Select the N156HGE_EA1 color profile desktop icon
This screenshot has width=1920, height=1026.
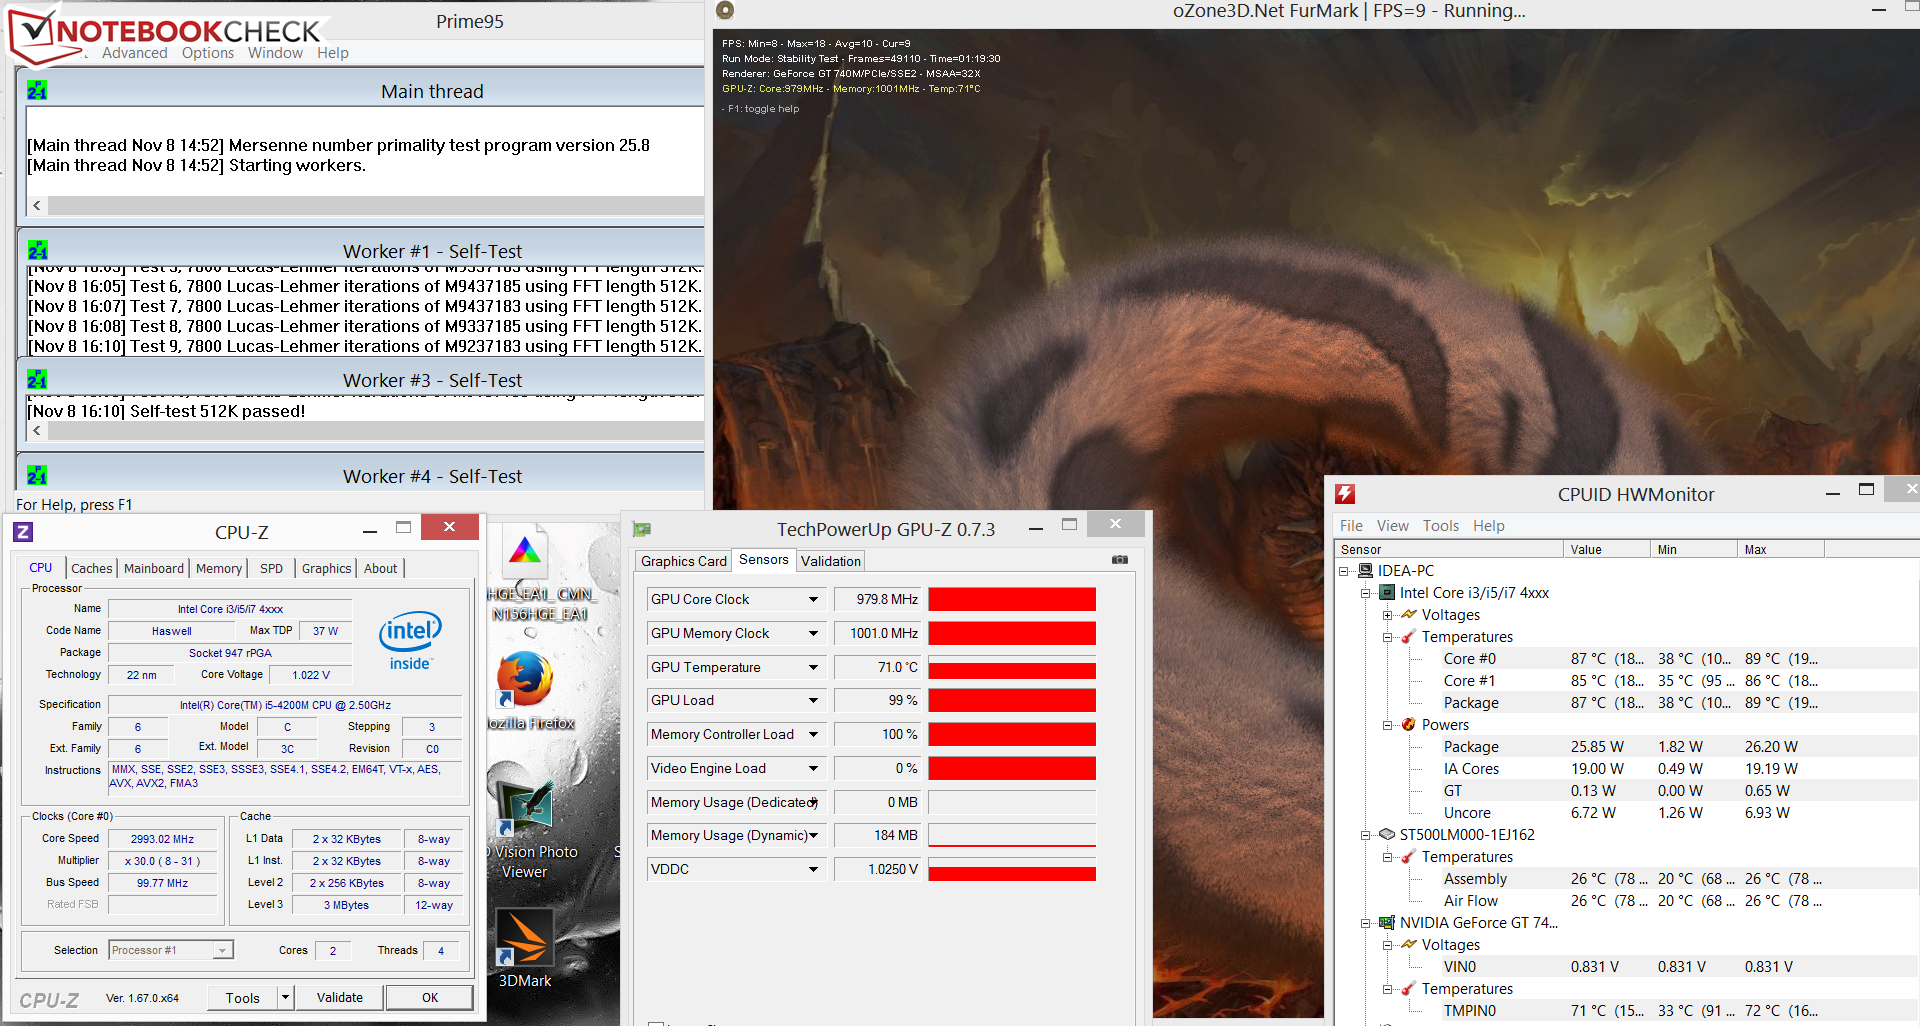(525, 551)
